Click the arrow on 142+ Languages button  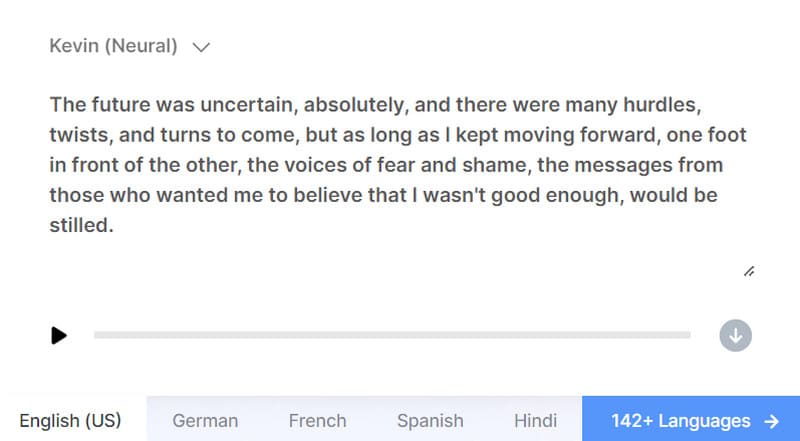coord(771,421)
